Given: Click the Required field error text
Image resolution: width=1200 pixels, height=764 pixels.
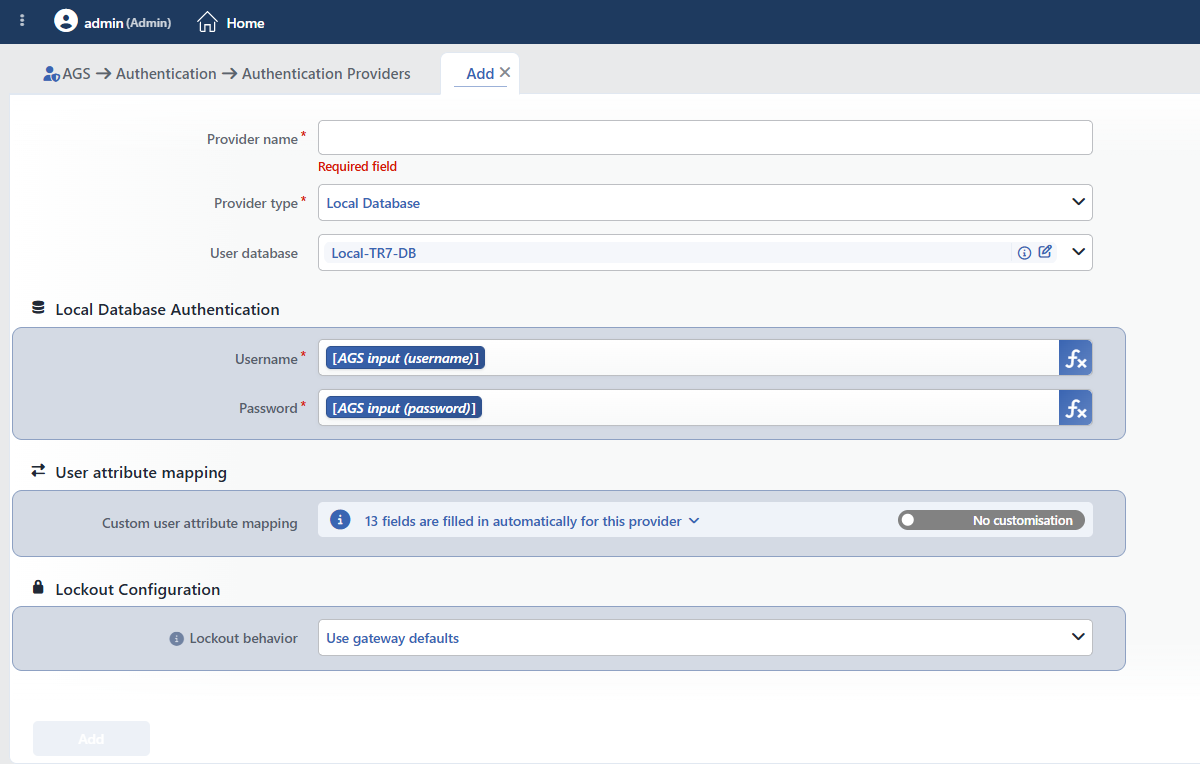Looking at the screenshot, I should coord(357,167).
